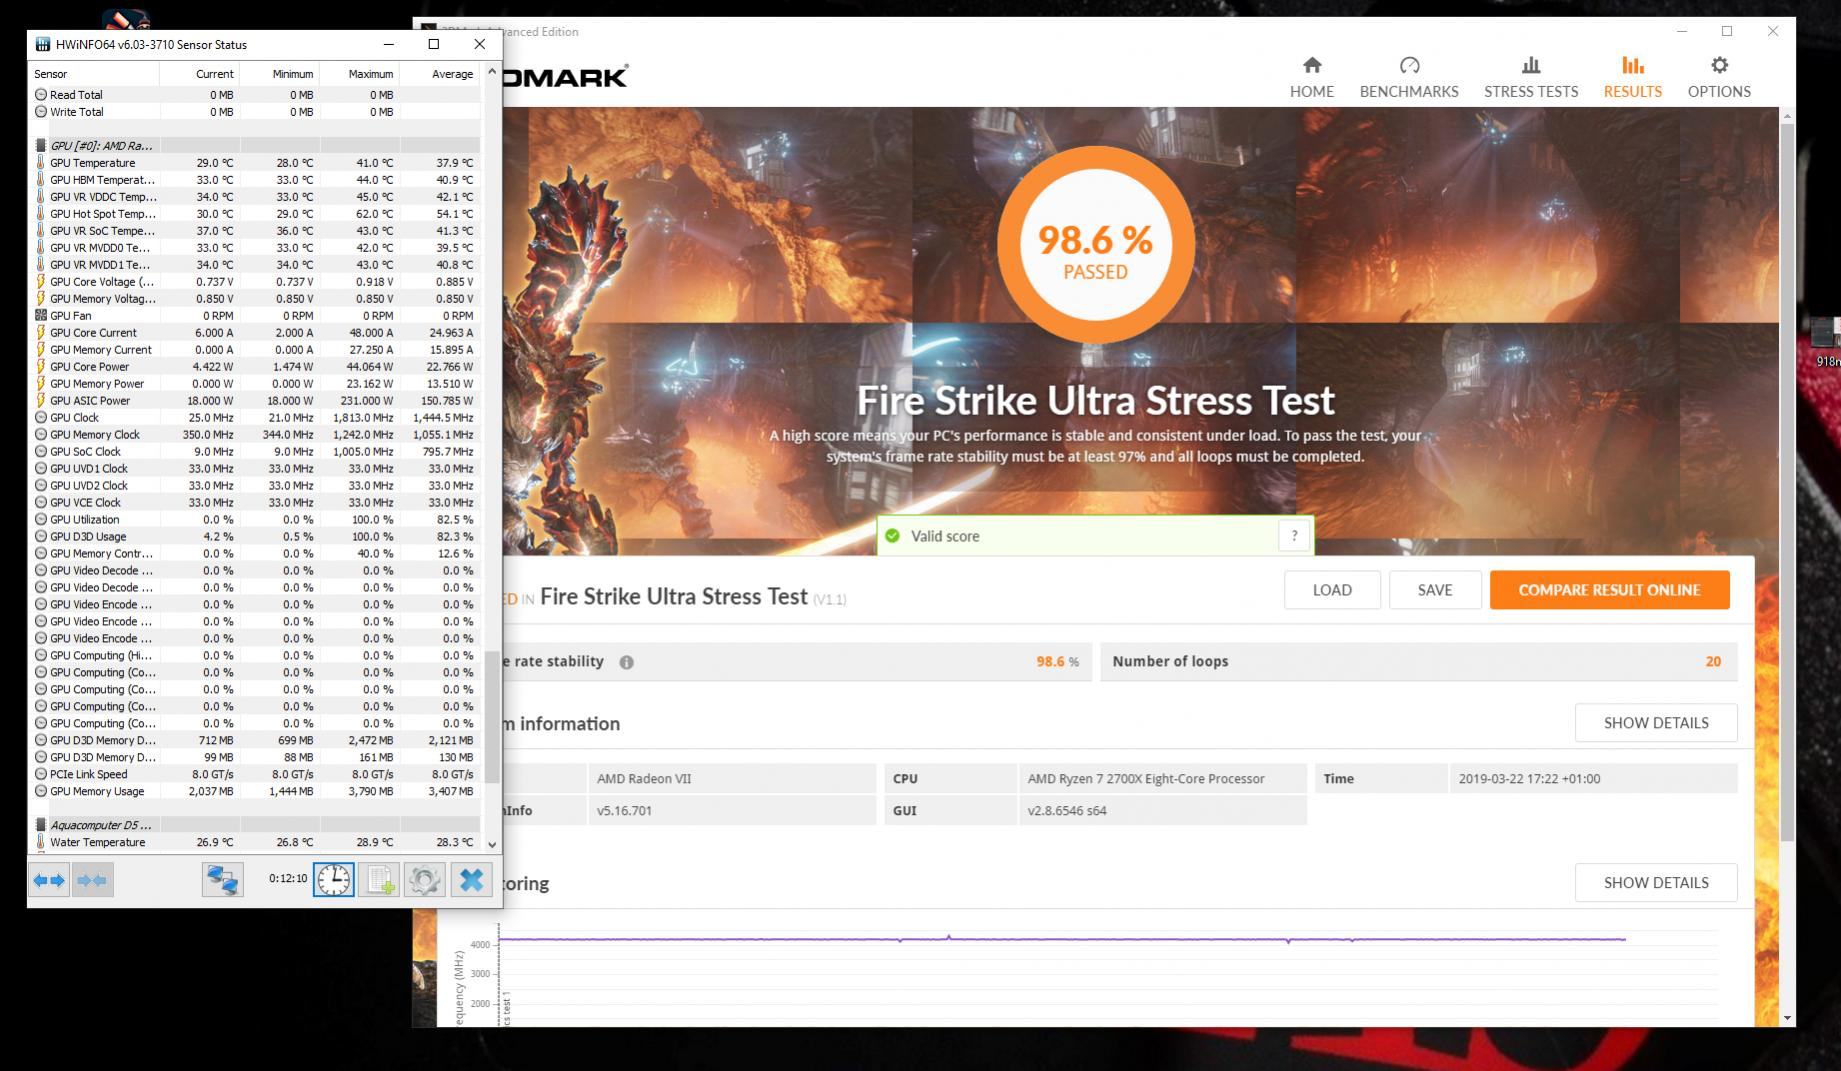Image resolution: width=1841 pixels, height=1071 pixels.
Task: Click the Sensor column header
Action: click(94, 74)
